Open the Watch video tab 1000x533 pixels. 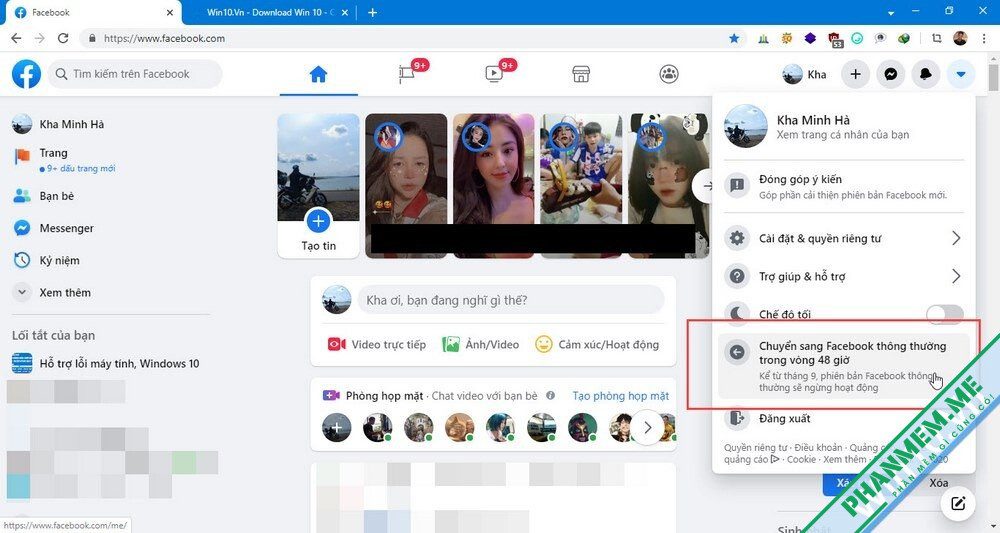pyautogui.click(x=494, y=75)
